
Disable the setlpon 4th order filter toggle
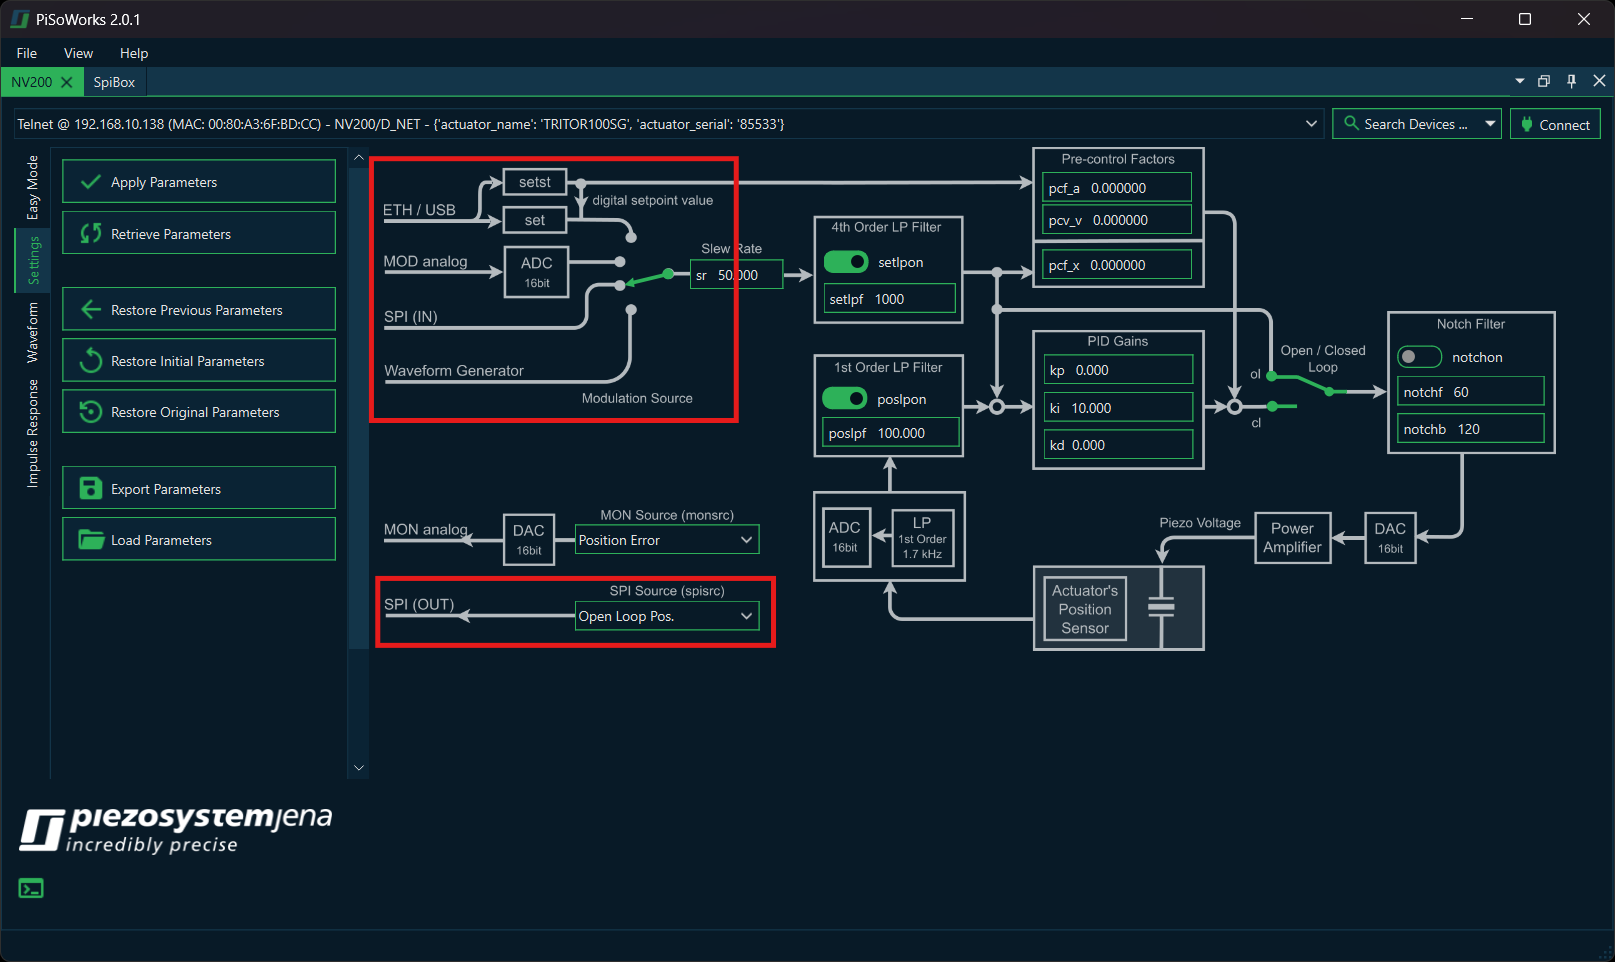(x=846, y=261)
